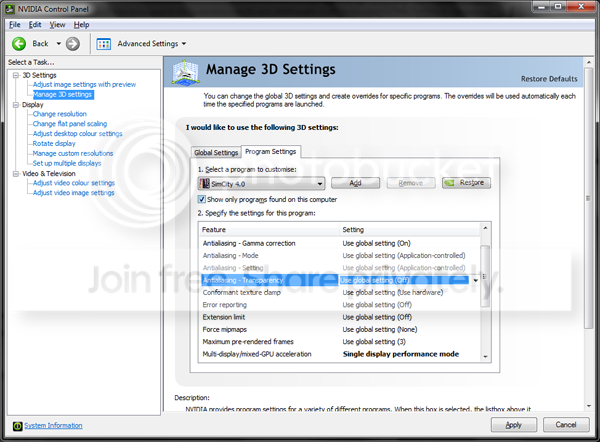The image size is (600, 442).
Task: Collapse the Display tree node
Action: tap(16, 104)
